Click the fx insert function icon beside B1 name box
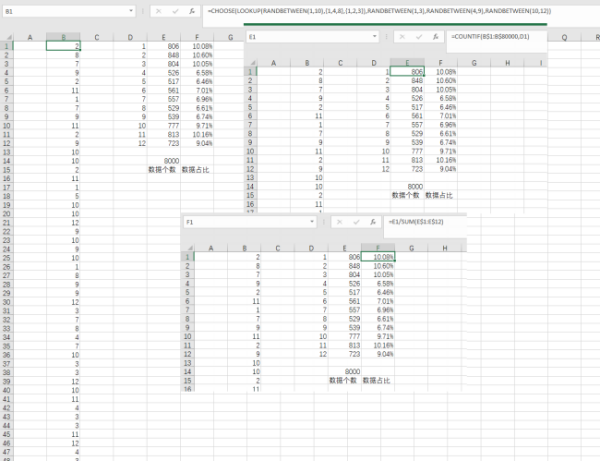Viewport: 600px width, 461px height. 192,11
